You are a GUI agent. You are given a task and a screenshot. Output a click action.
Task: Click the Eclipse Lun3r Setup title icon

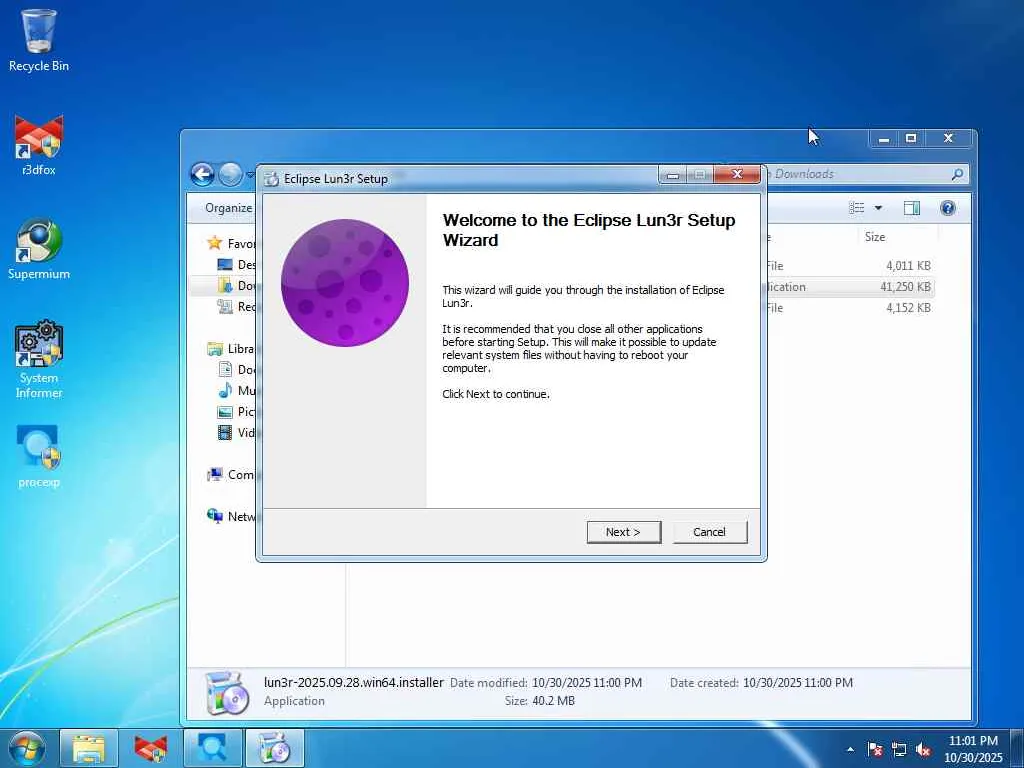click(272, 179)
